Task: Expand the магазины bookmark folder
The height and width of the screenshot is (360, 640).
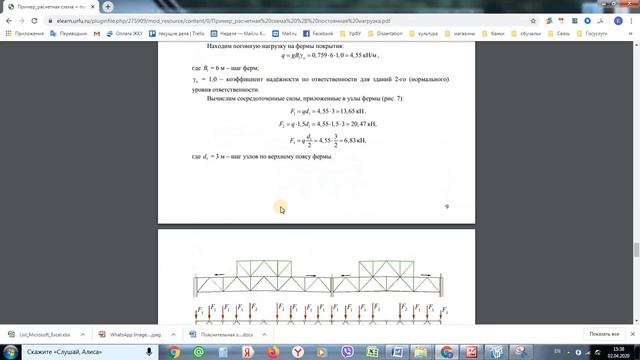Action: pyautogui.click(x=460, y=33)
